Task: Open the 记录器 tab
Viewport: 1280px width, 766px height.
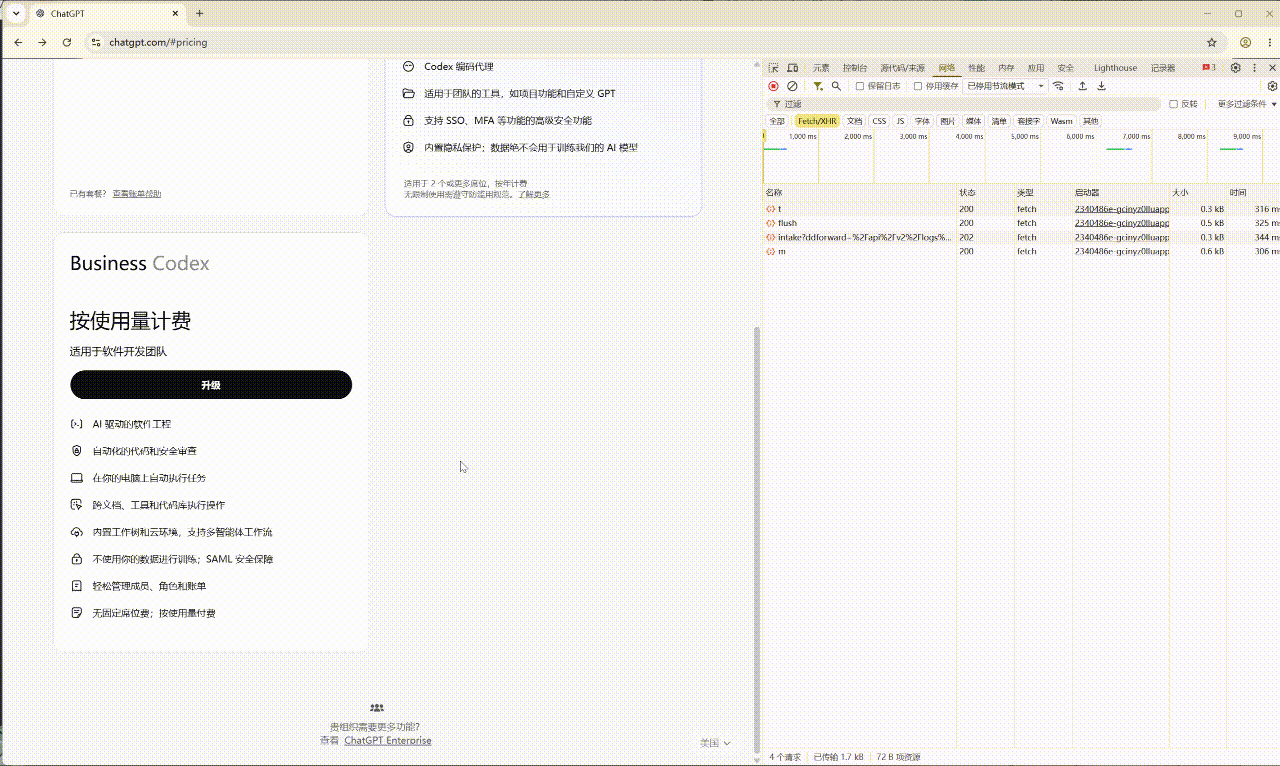Action: pos(1163,68)
